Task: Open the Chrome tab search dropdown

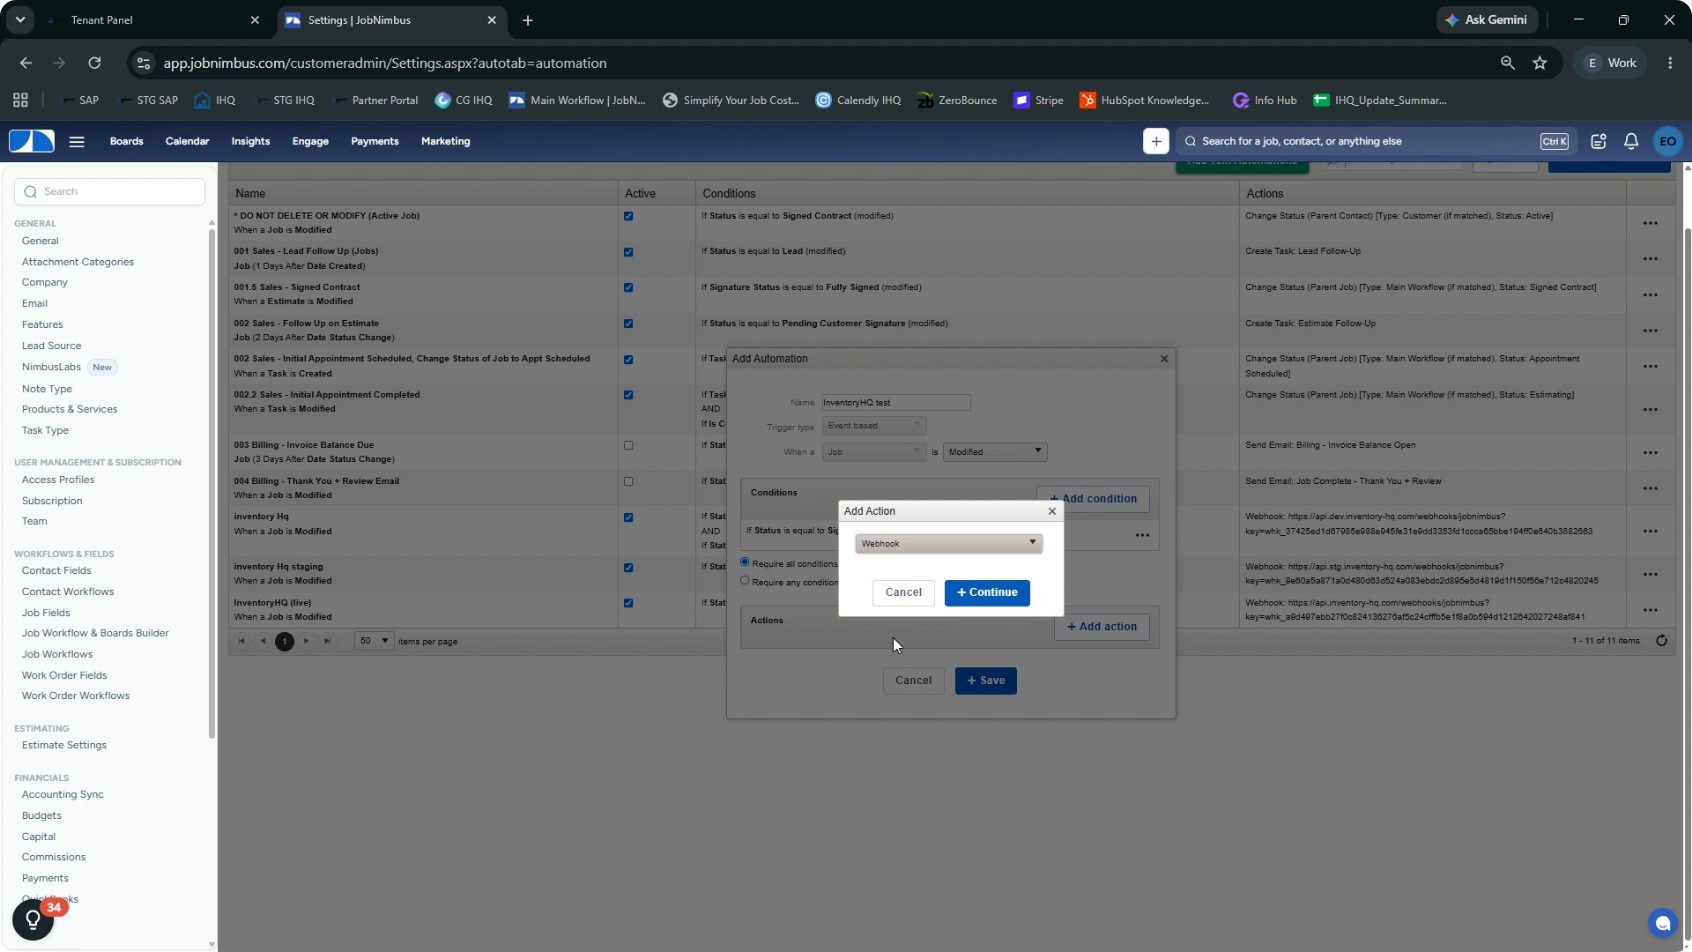Action: point(20,20)
